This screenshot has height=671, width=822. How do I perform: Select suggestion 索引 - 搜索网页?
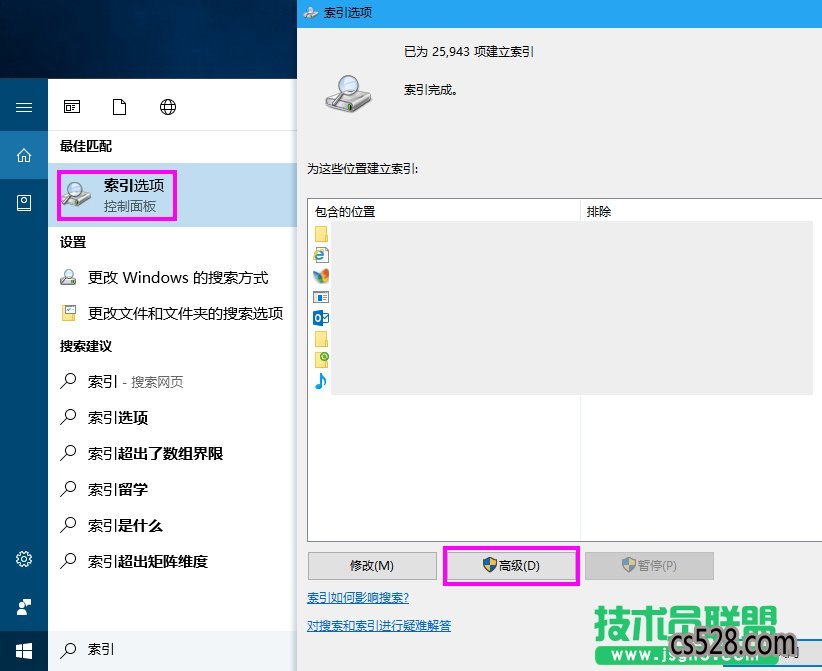(x=172, y=382)
